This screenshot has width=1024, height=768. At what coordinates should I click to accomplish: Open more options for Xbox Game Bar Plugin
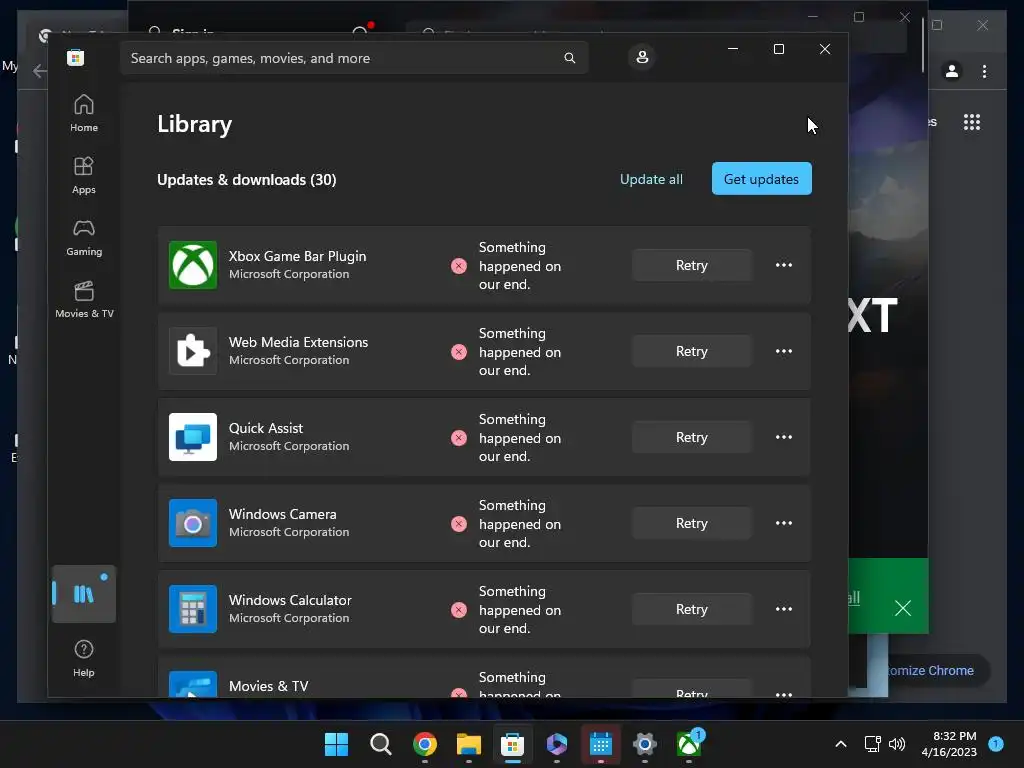(784, 265)
